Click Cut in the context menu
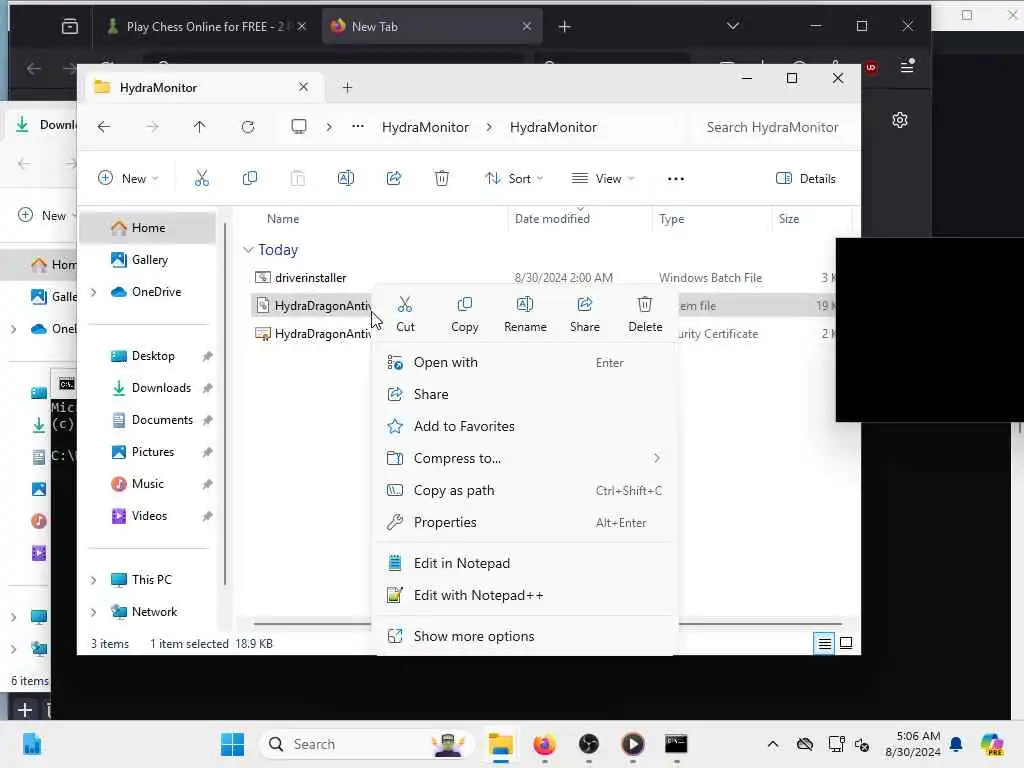 [405, 314]
